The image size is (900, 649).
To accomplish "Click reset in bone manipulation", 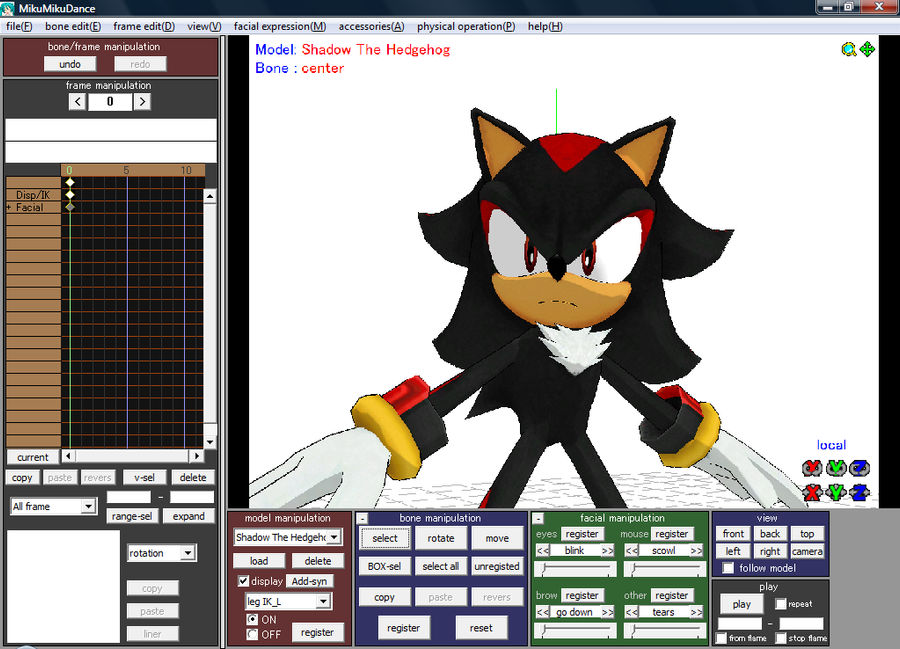I will 482,627.
